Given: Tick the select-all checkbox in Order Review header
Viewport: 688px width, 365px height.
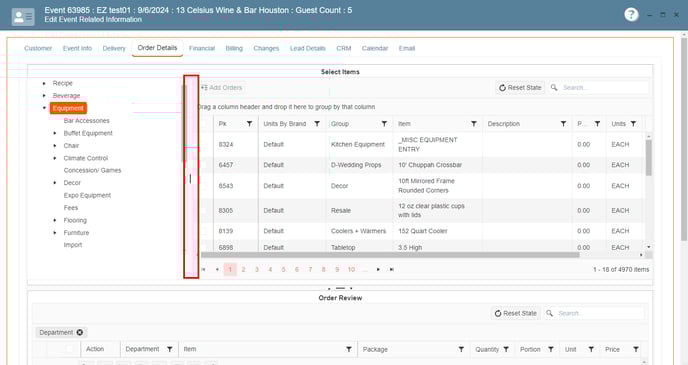Looking at the screenshot, I should pos(69,349).
